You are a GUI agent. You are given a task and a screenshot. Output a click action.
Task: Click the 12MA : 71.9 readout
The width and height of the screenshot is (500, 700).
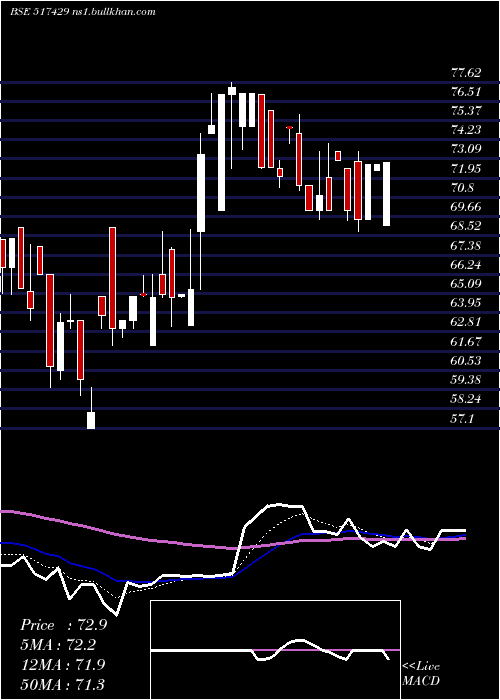tap(63, 665)
